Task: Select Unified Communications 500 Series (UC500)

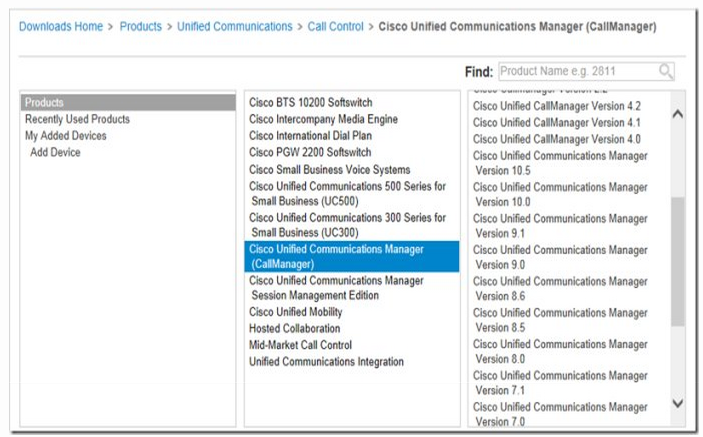Action: point(347,194)
